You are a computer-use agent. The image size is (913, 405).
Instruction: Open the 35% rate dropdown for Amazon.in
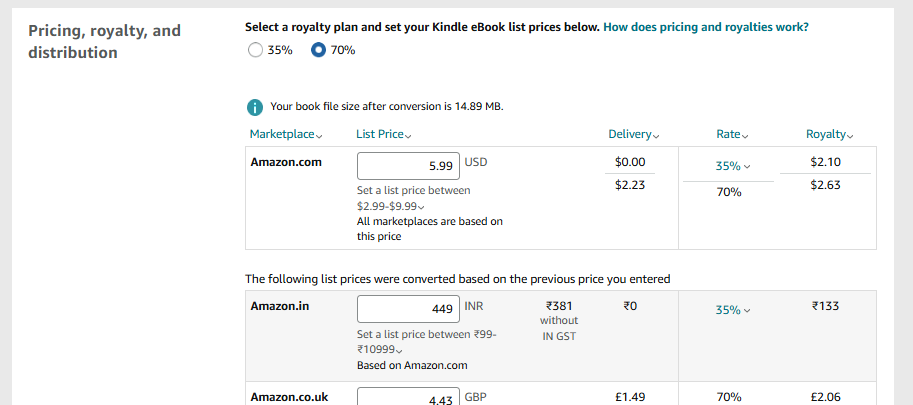733,310
